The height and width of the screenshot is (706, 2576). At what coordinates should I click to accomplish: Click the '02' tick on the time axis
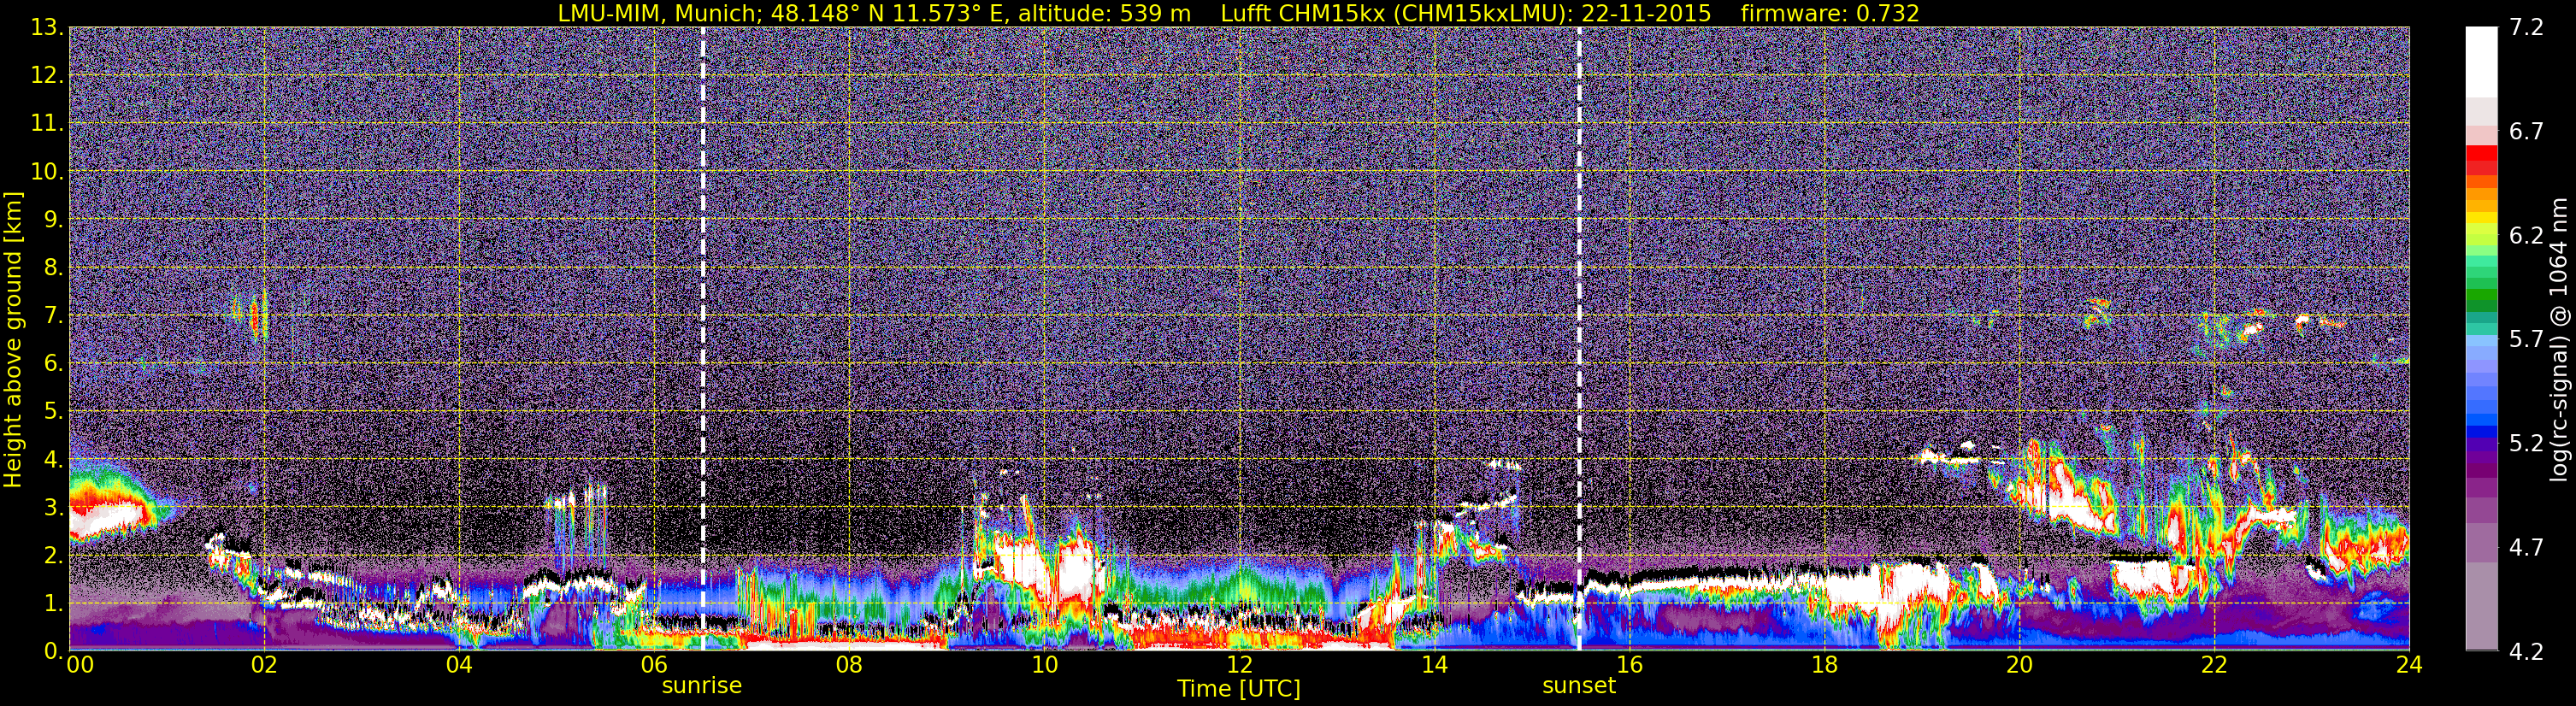pyautogui.click(x=264, y=666)
